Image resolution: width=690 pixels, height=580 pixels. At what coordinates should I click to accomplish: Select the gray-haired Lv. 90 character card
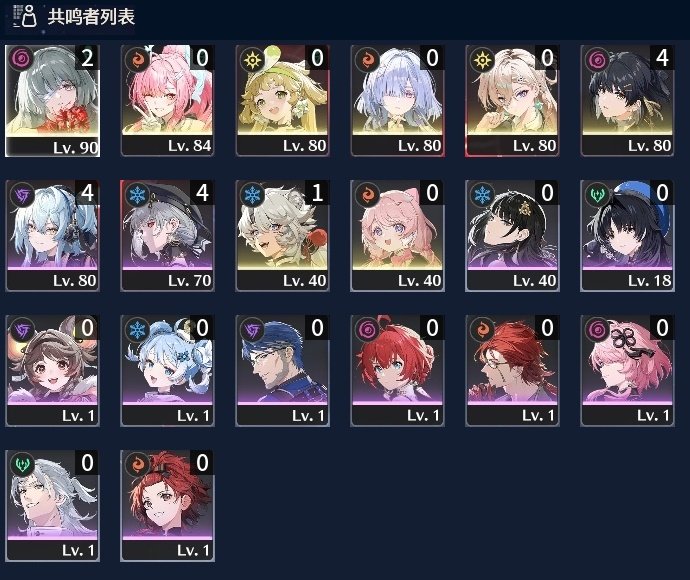[x=52, y=101]
